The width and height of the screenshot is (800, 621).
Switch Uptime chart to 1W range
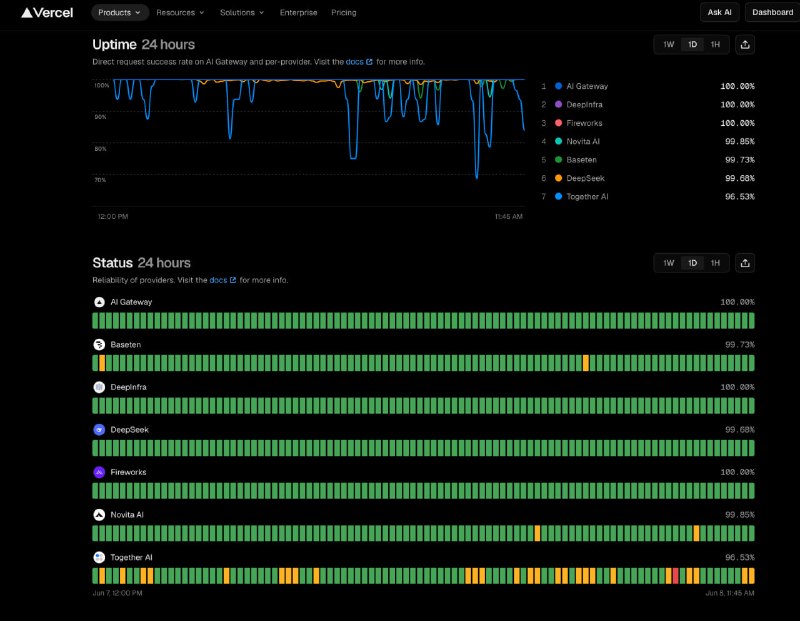tap(668, 44)
